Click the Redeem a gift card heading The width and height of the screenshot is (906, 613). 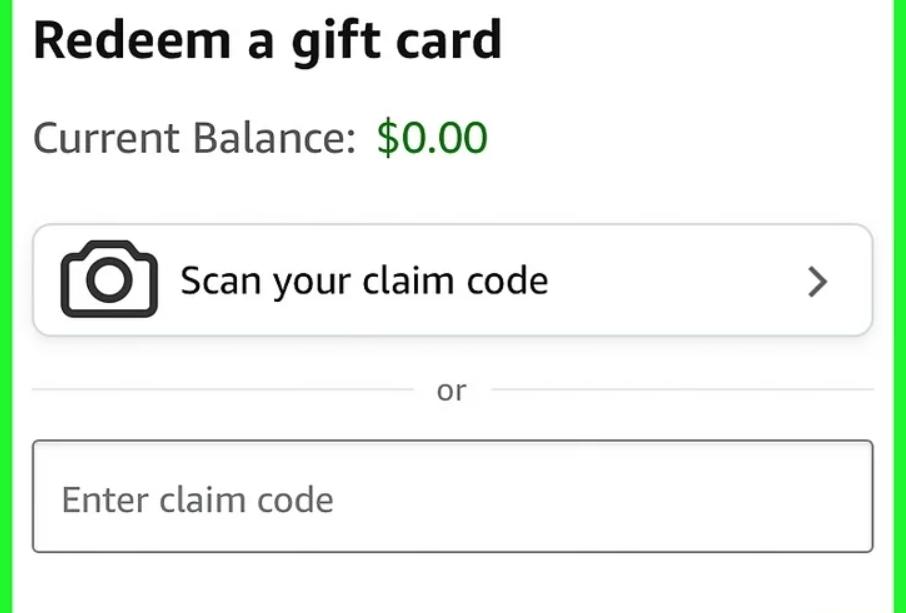267,40
